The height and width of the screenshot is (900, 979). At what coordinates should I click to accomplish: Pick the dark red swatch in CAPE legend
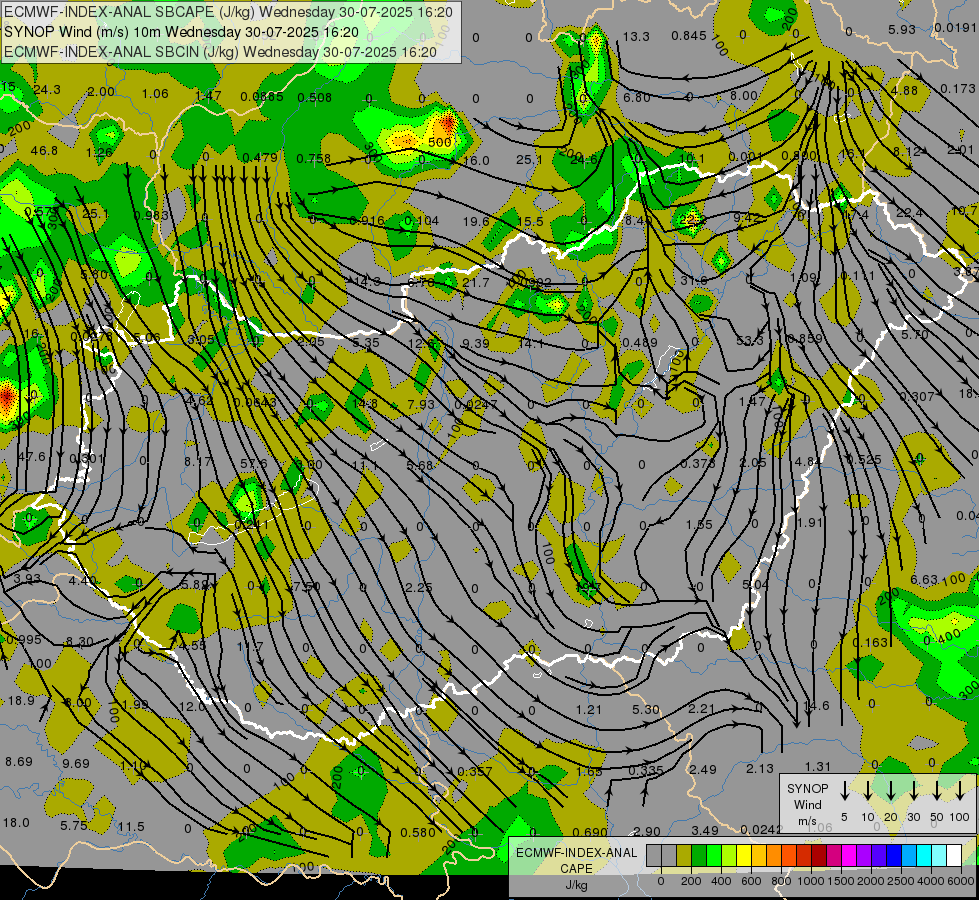(819, 855)
